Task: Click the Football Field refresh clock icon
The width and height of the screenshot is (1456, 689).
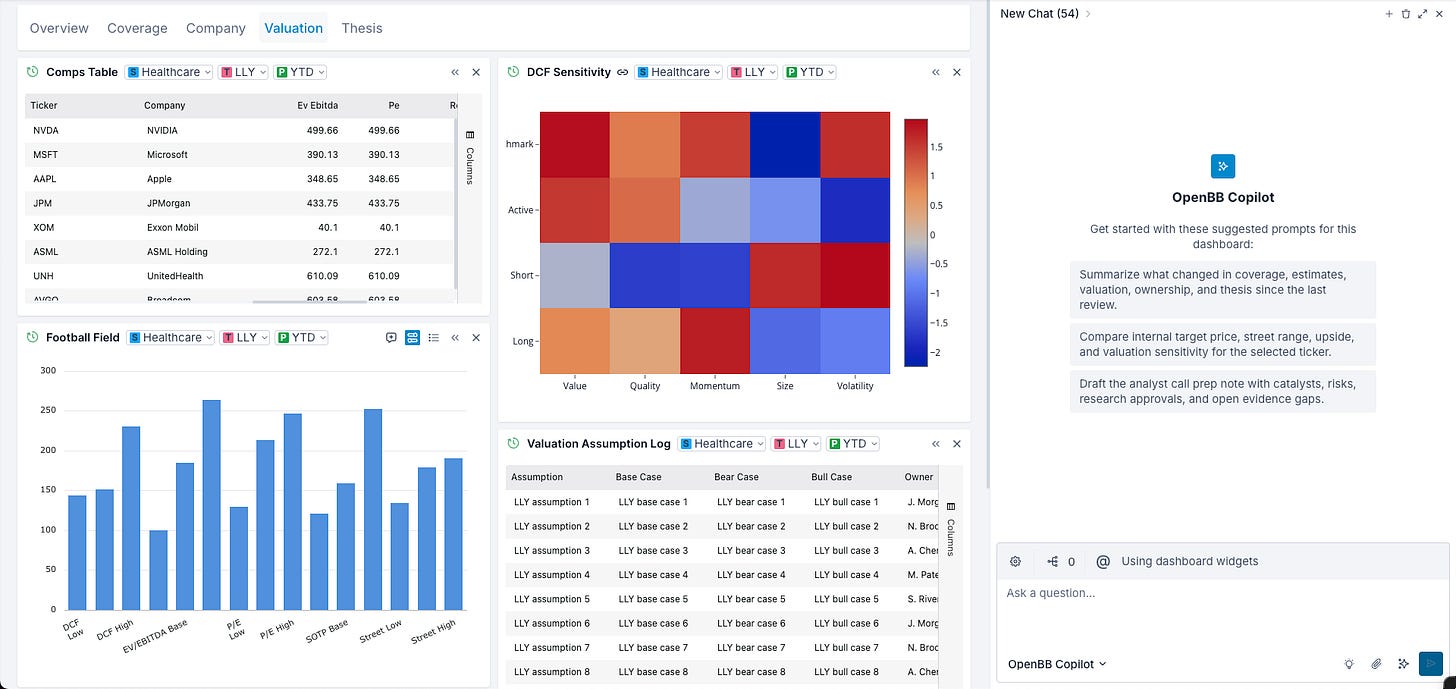Action: [32, 338]
